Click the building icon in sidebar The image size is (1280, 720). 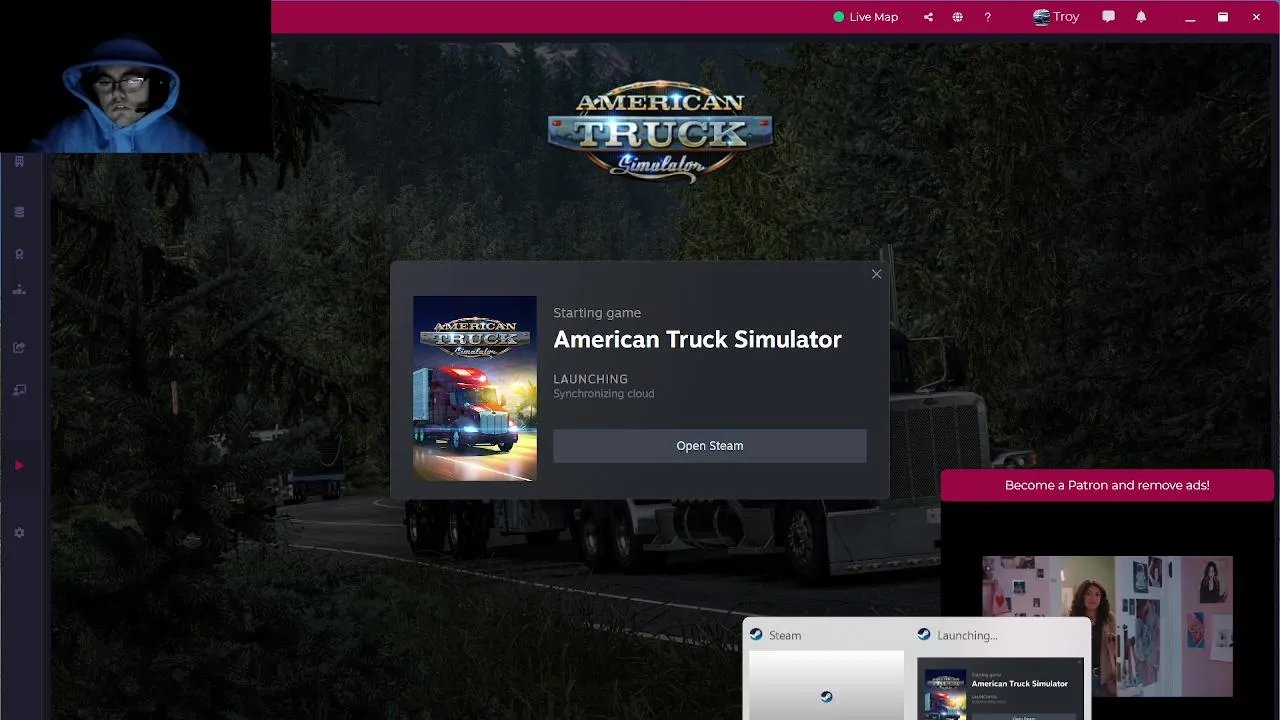(x=19, y=162)
